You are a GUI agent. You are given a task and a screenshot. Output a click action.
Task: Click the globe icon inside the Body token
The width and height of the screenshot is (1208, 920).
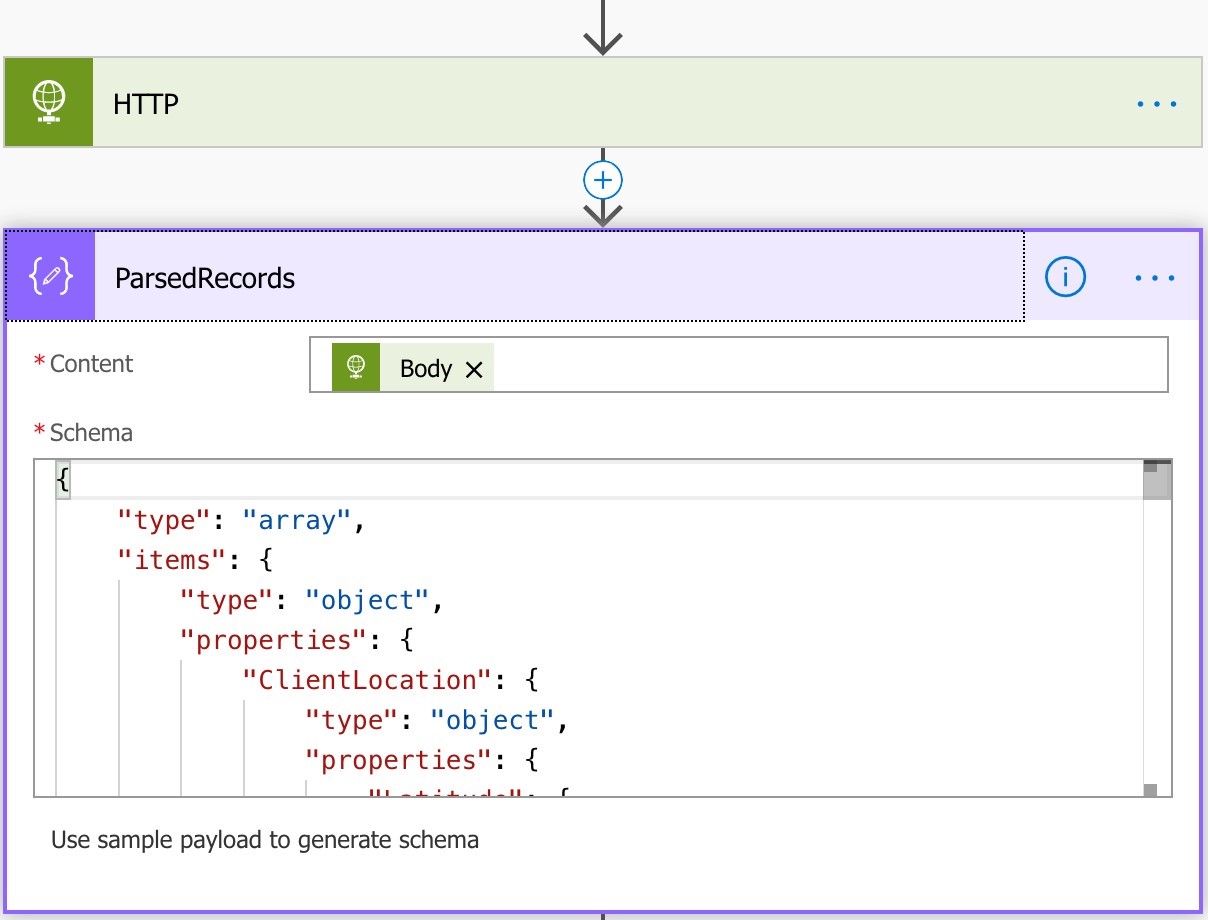pos(355,367)
